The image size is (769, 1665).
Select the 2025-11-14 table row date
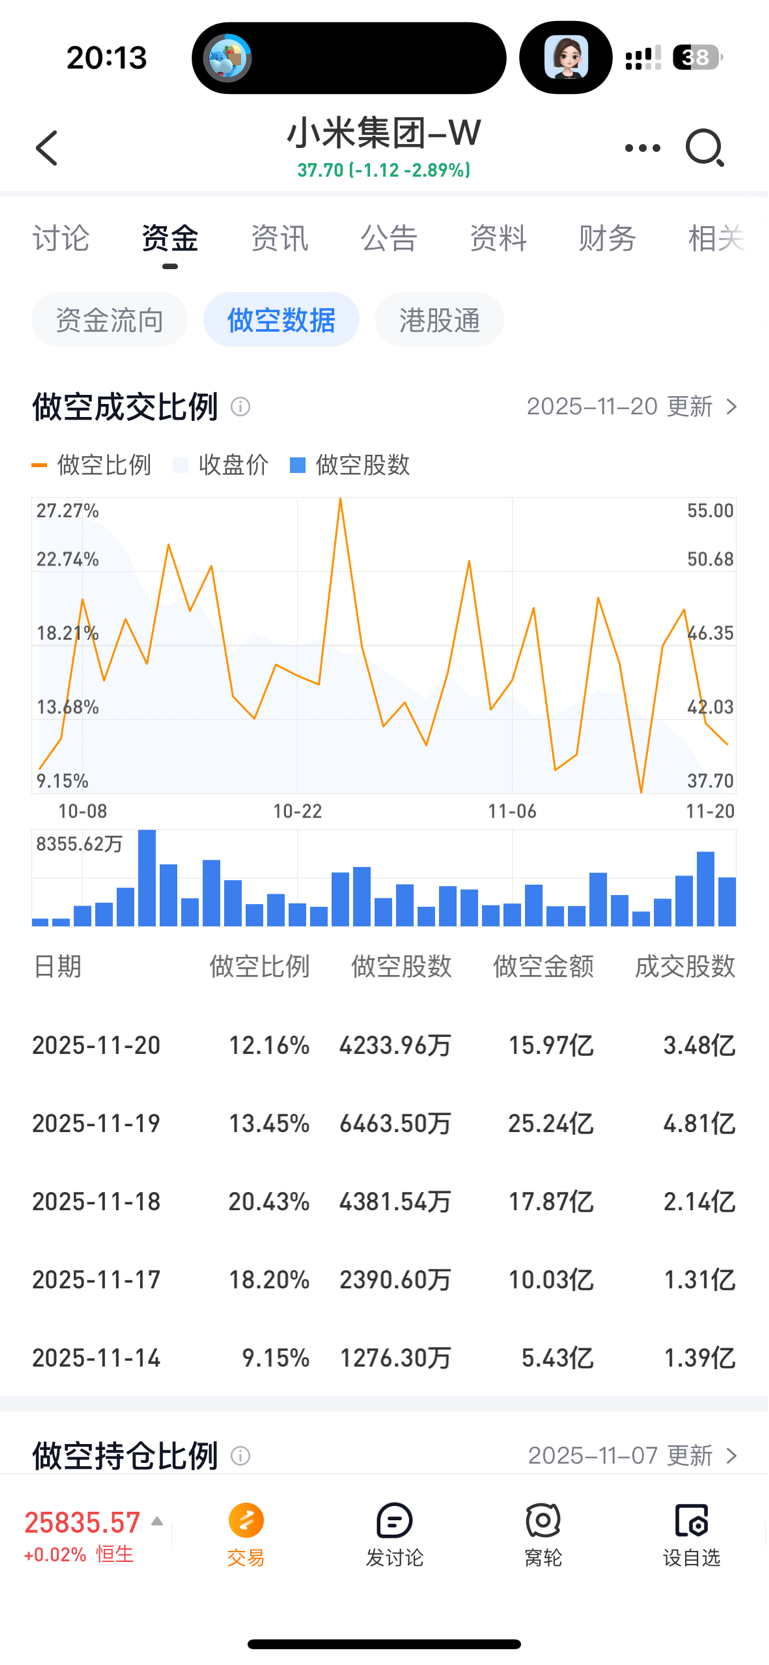click(x=96, y=1358)
